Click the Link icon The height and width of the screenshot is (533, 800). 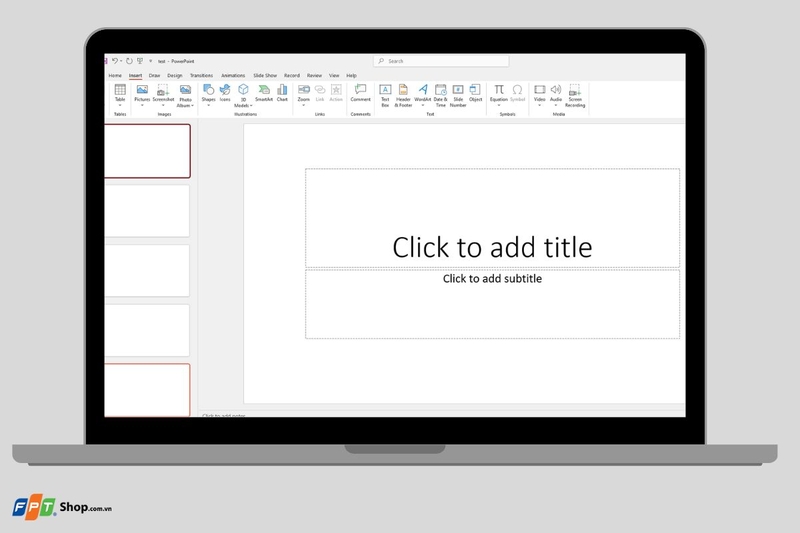point(320,90)
